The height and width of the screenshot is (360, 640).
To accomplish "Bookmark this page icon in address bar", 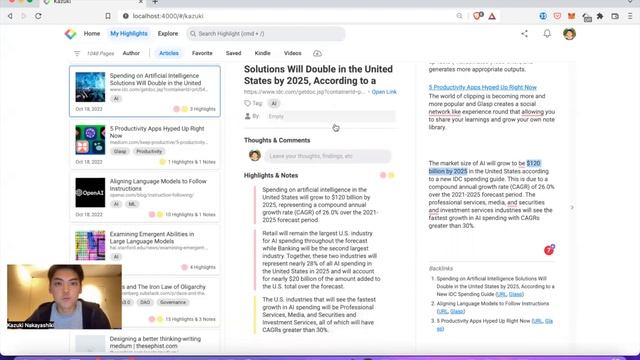I will coord(108,16).
